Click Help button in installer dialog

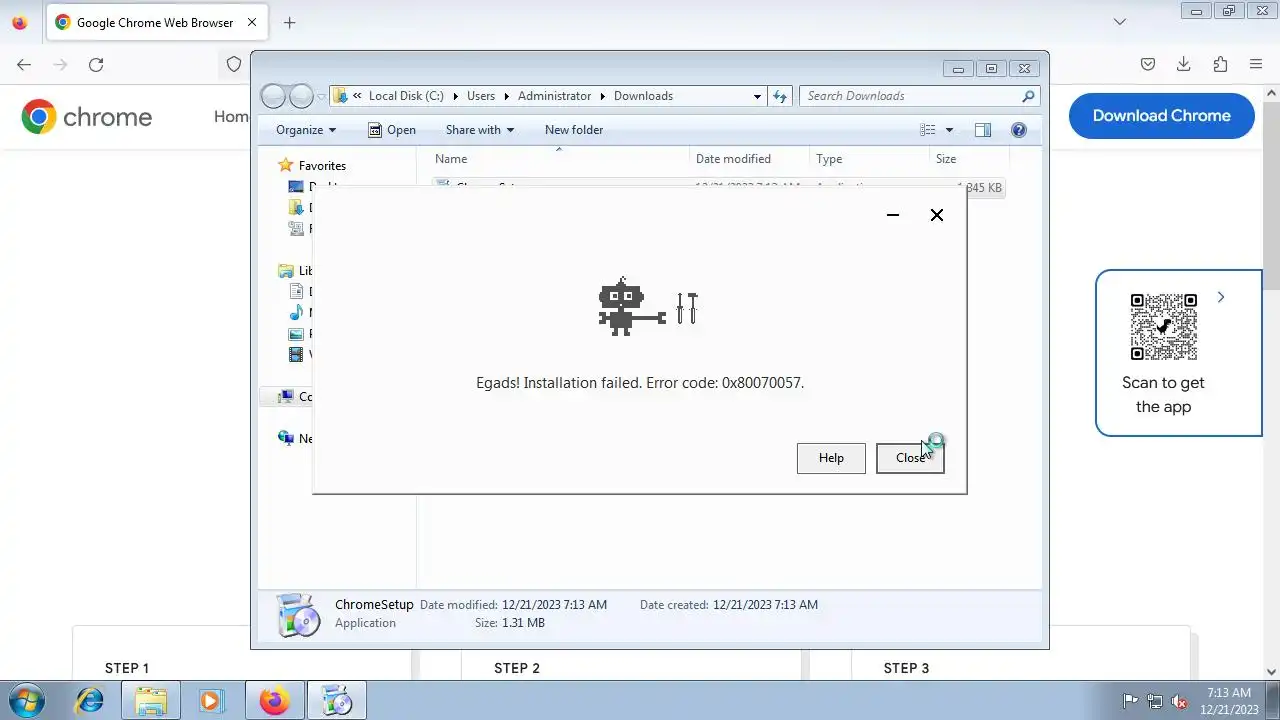(831, 458)
